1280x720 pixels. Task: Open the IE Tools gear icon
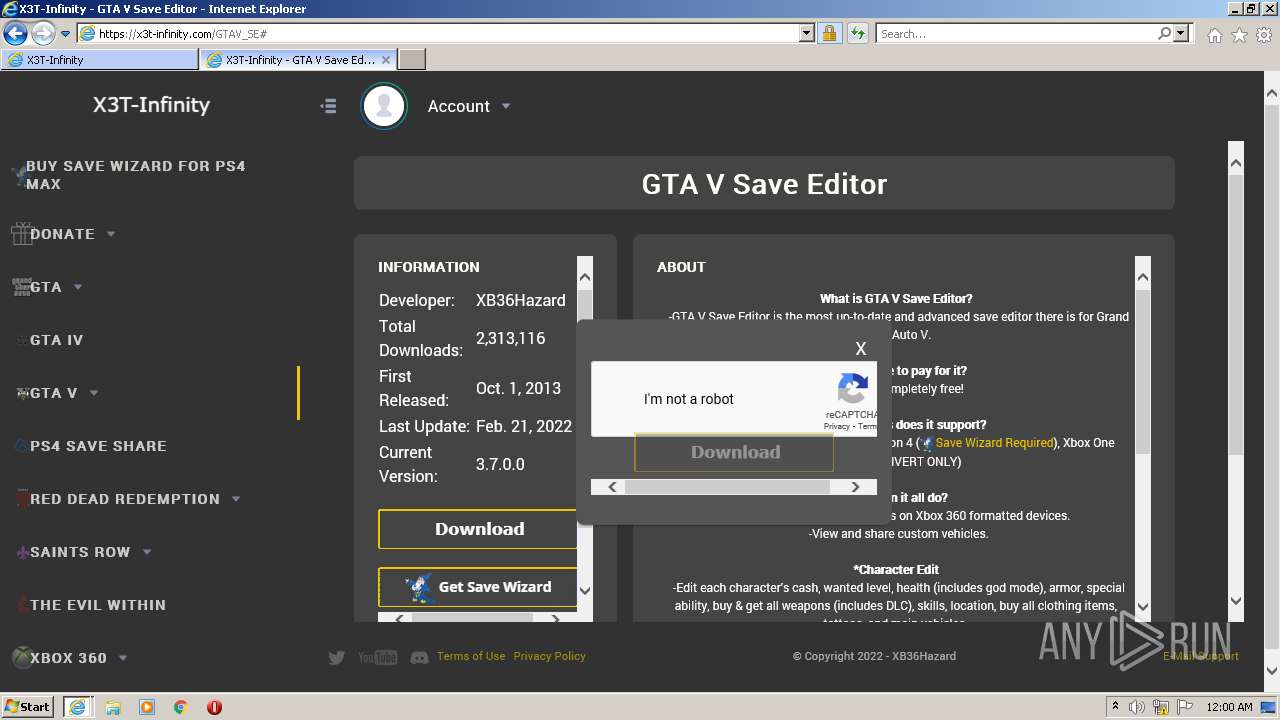pos(1264,35)
